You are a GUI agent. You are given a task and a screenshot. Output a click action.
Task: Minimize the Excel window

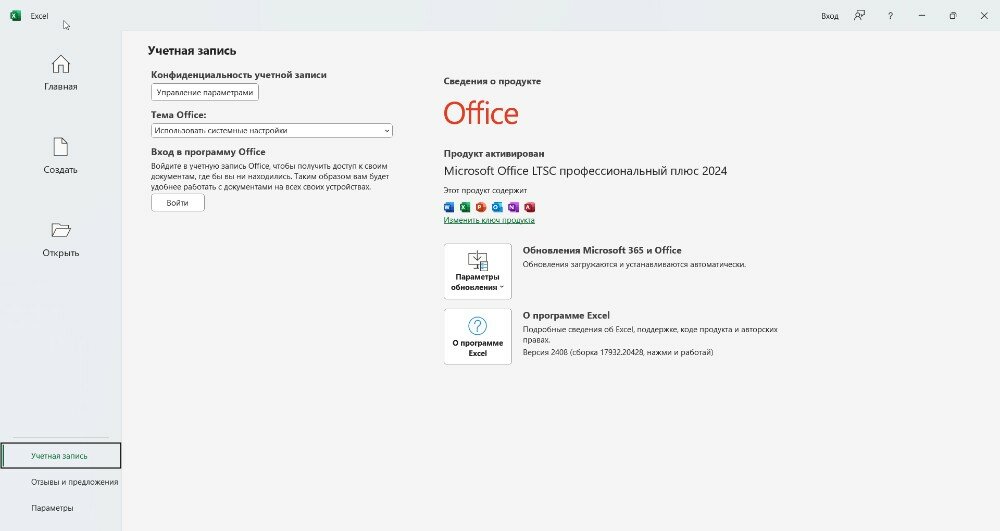click(x=922, y=16)
